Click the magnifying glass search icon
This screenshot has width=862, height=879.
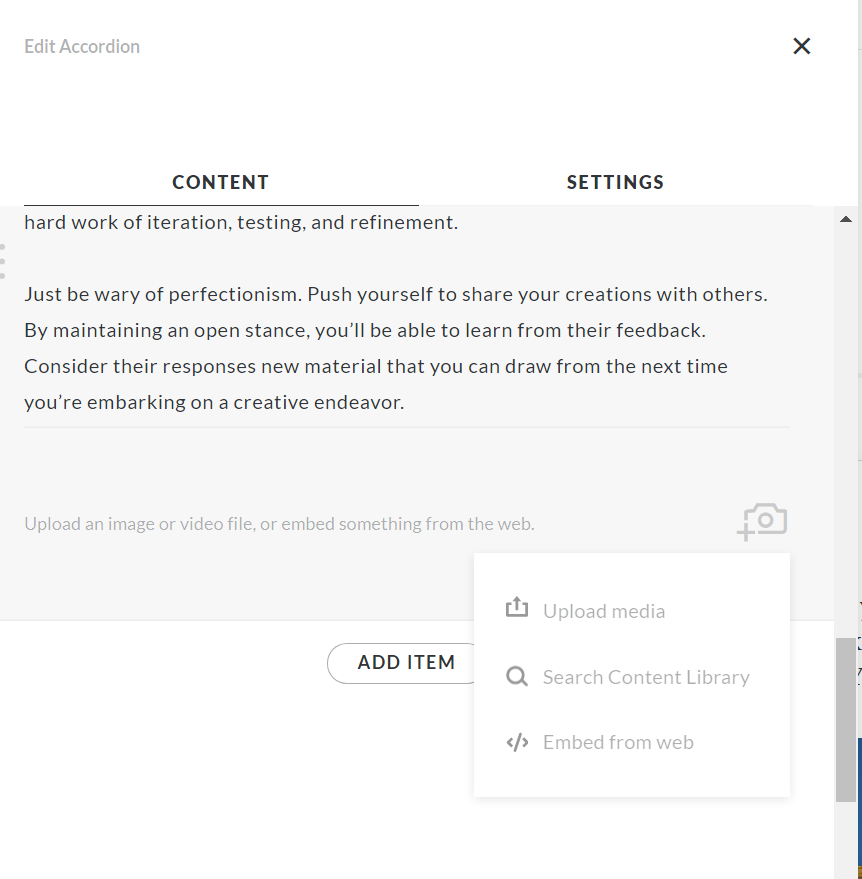coord(517,677)
